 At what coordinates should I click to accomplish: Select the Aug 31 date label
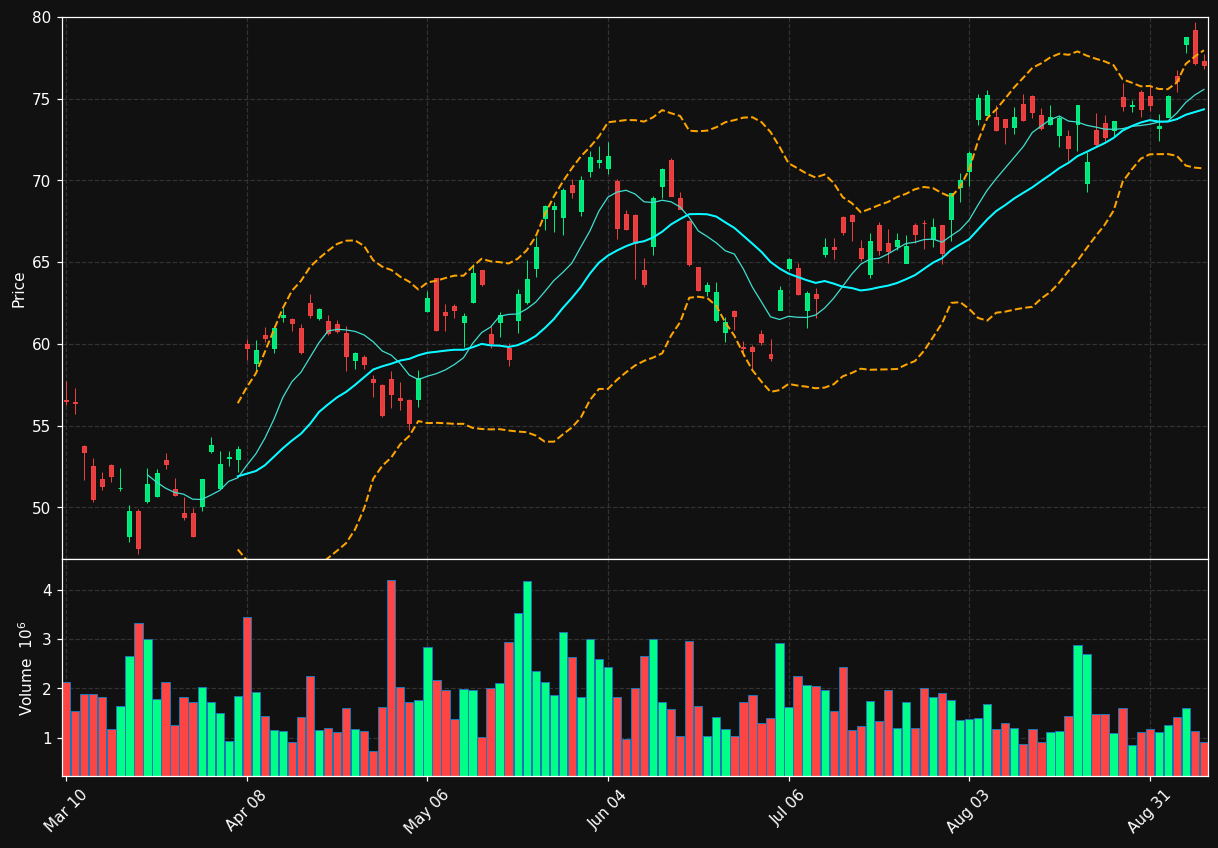coord(1149,810)
